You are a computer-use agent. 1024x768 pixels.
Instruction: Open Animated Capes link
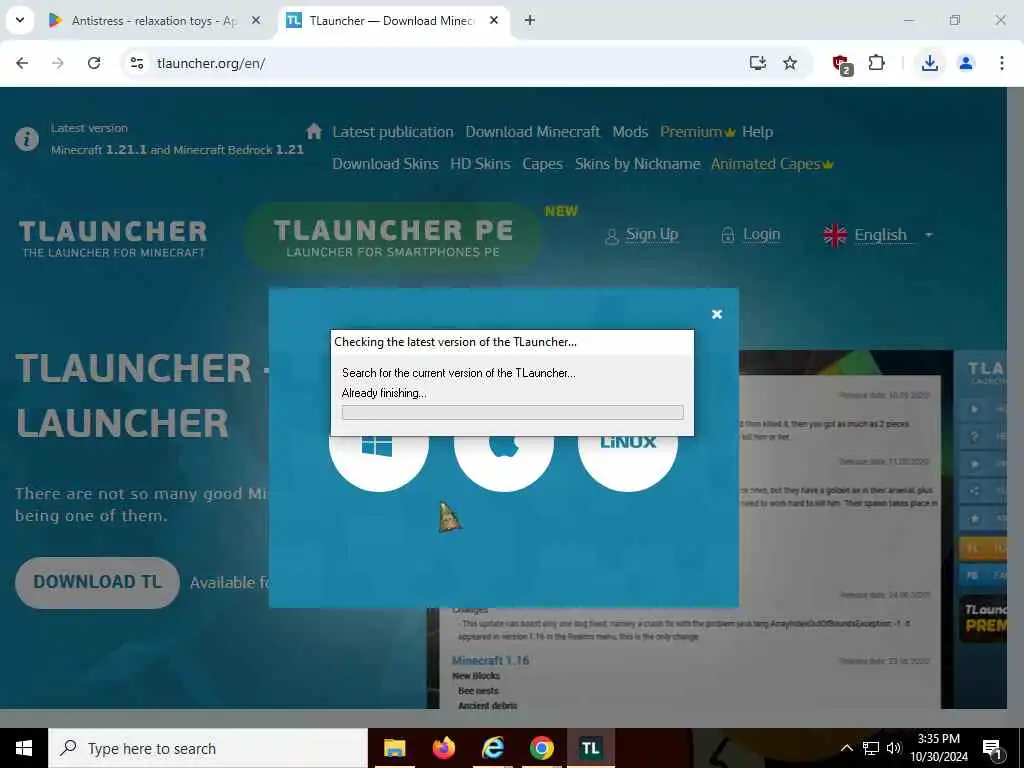pyautogui.click(x=772, y=164)
